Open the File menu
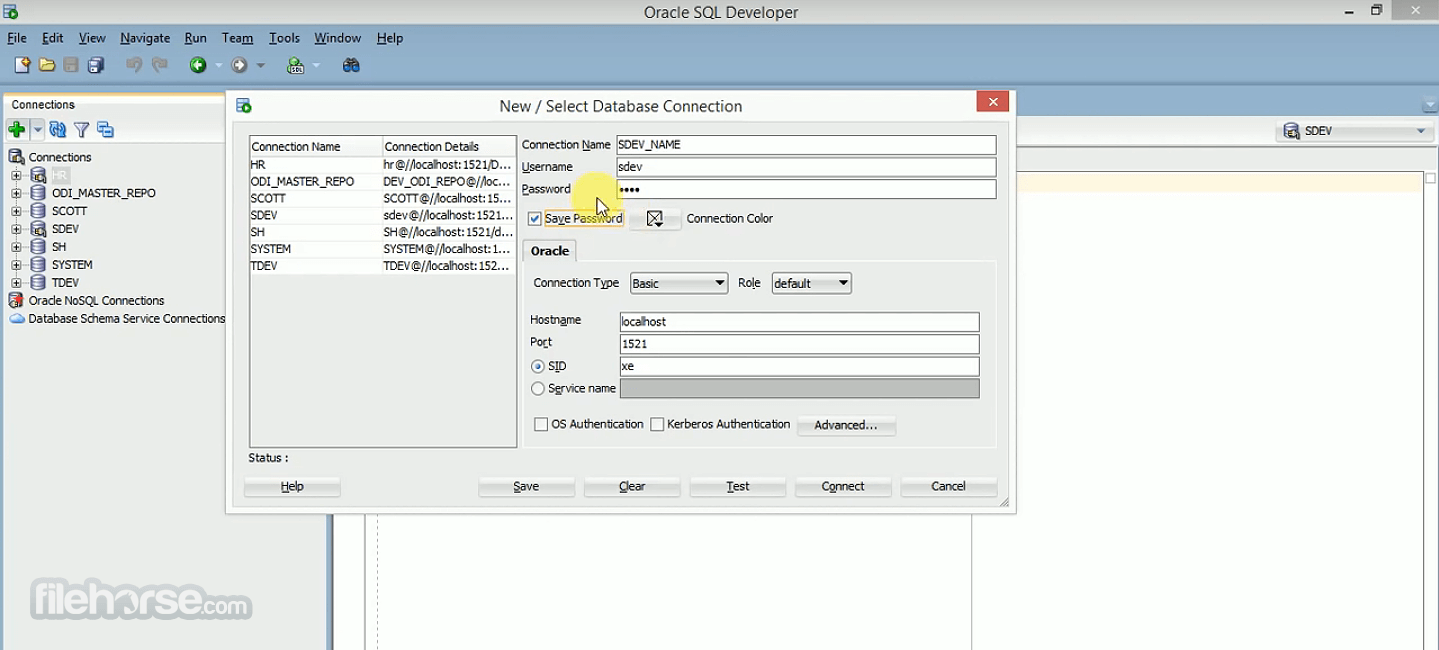The height and width of the screenshot is (650, 1439). point(17,38)
